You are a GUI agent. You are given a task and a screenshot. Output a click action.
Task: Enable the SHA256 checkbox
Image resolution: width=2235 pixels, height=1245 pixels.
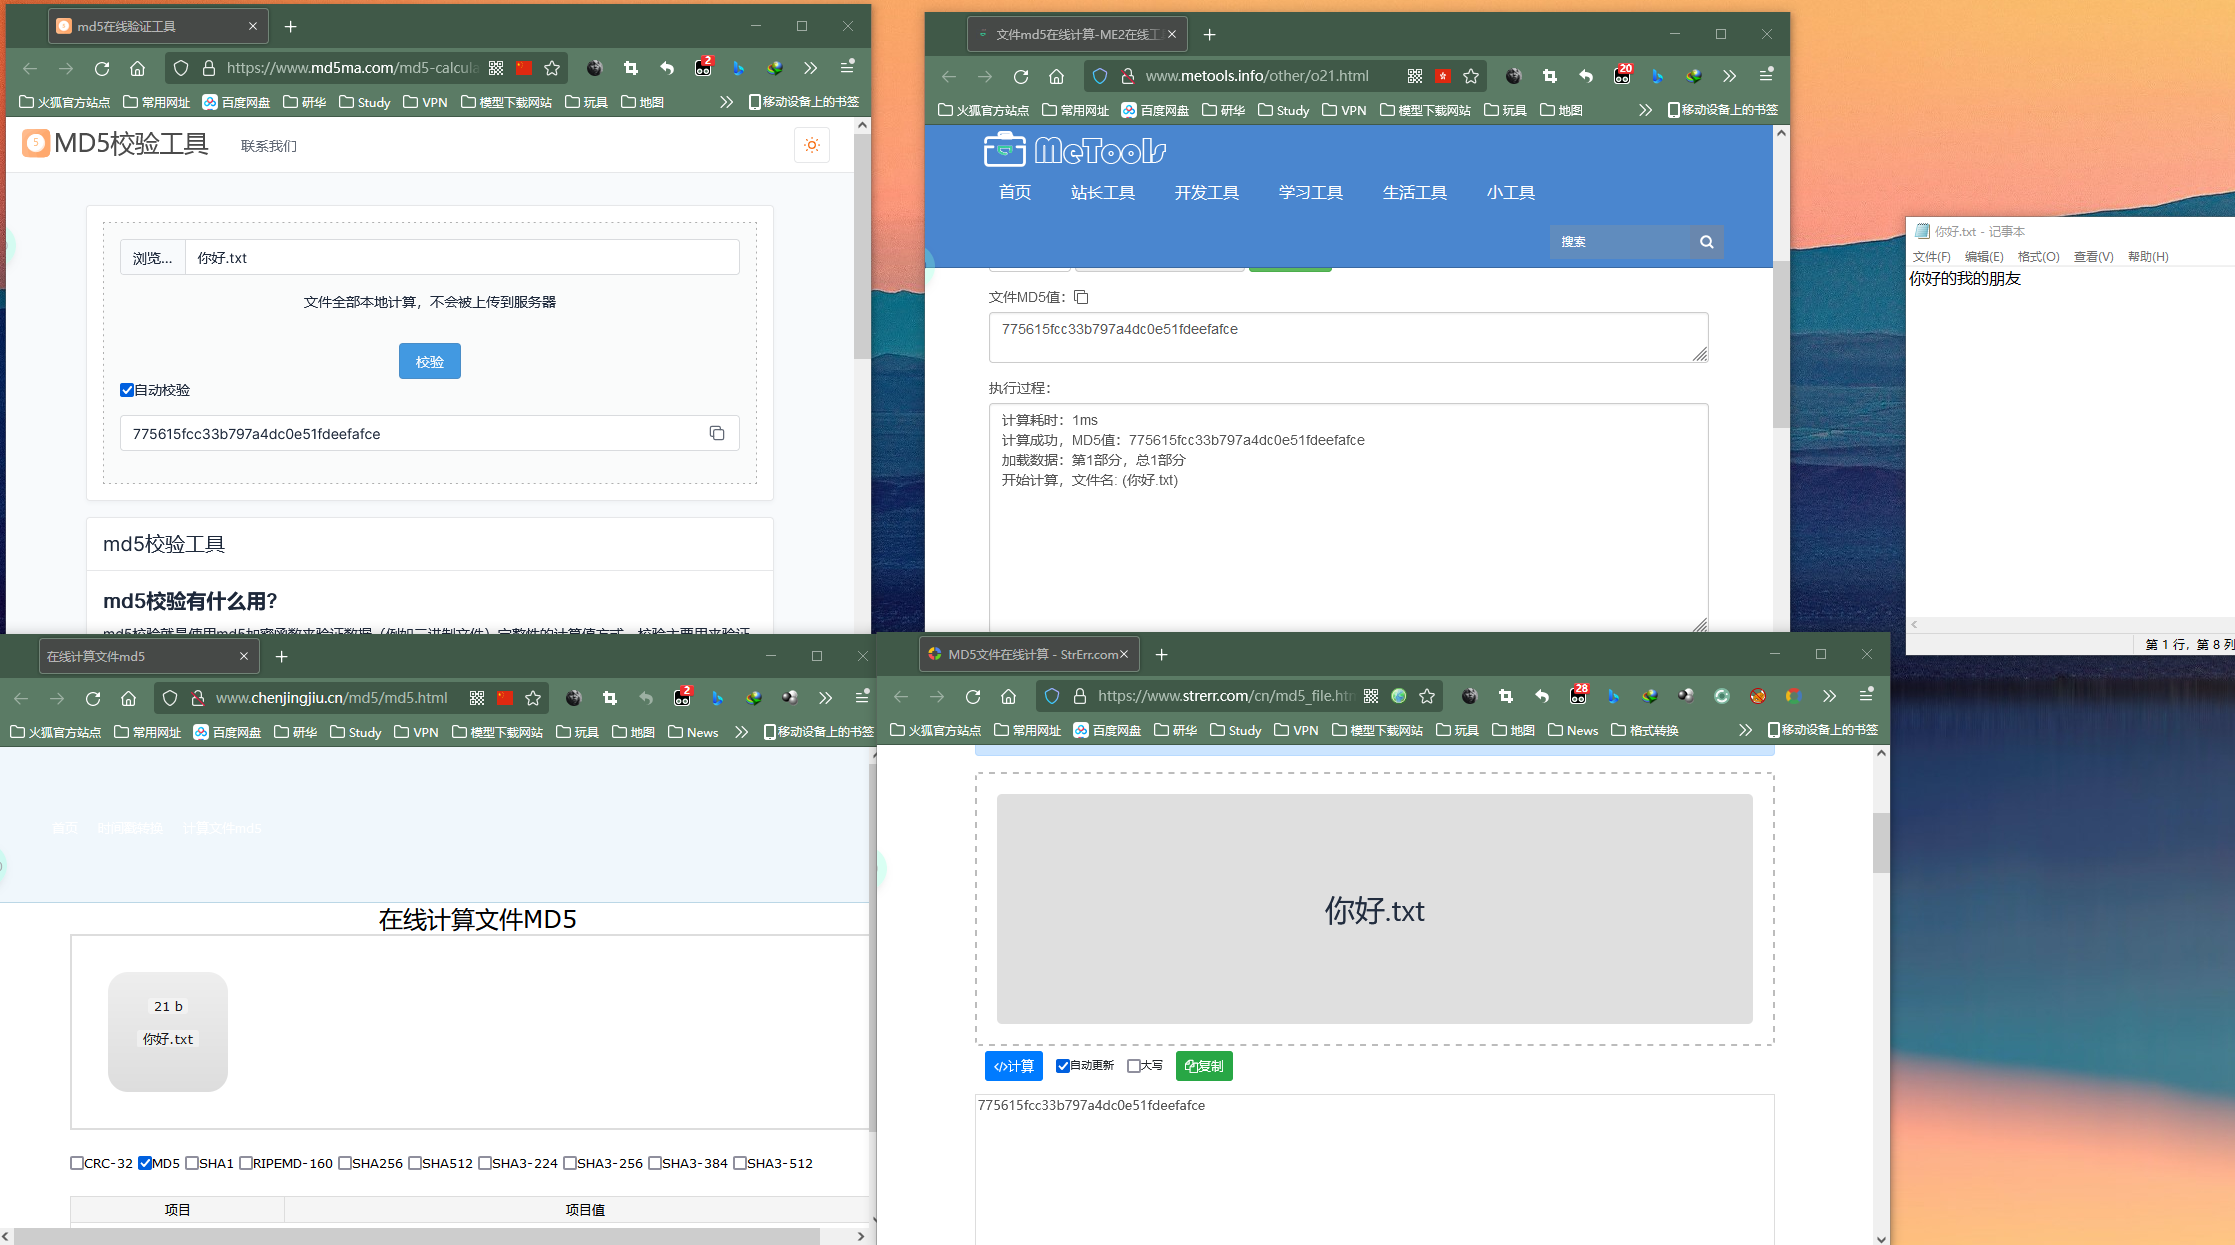pyautogui.click(x=345, y=1163)
